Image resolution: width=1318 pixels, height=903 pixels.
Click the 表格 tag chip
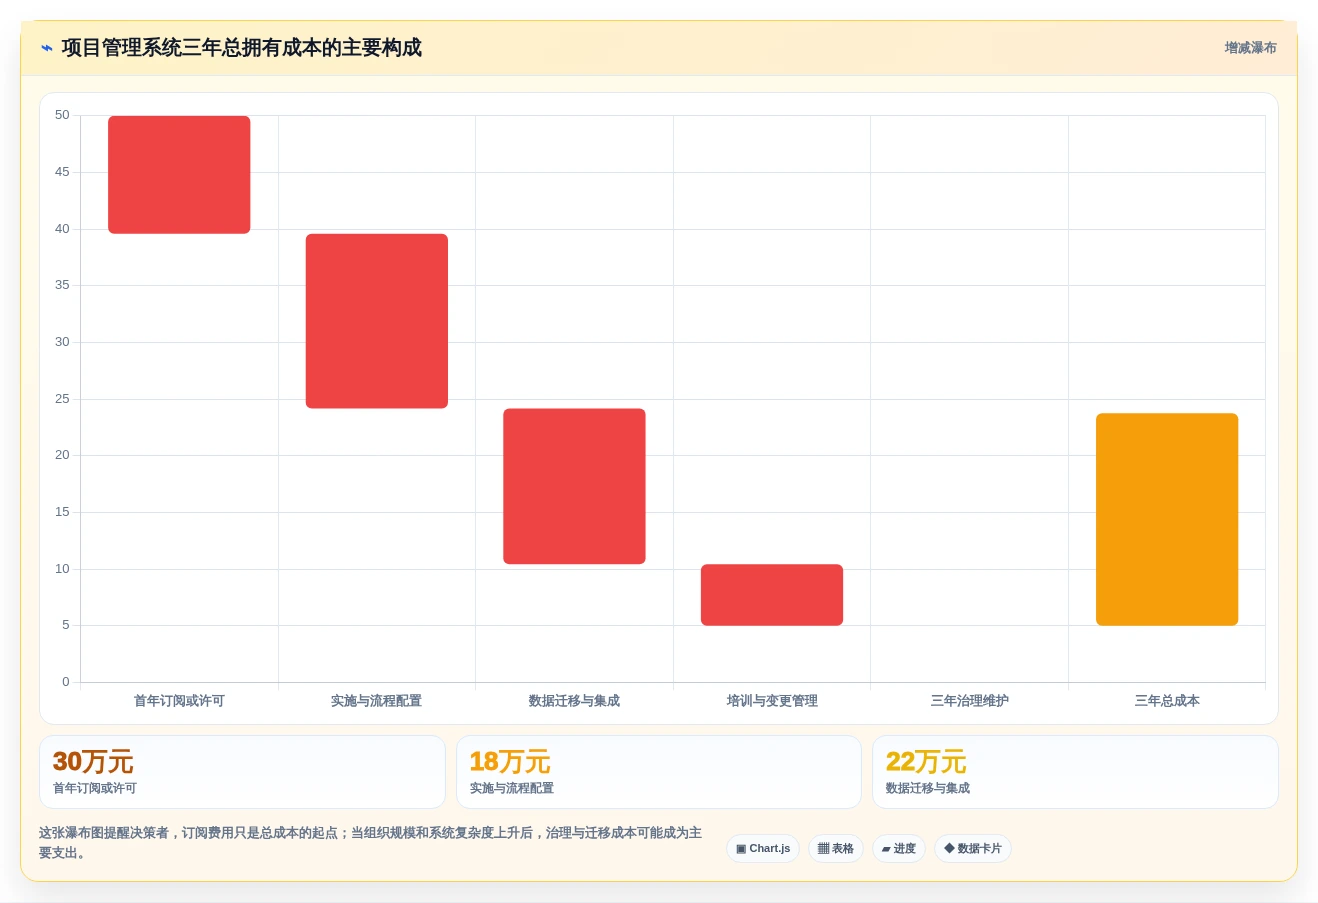[836, 848]
